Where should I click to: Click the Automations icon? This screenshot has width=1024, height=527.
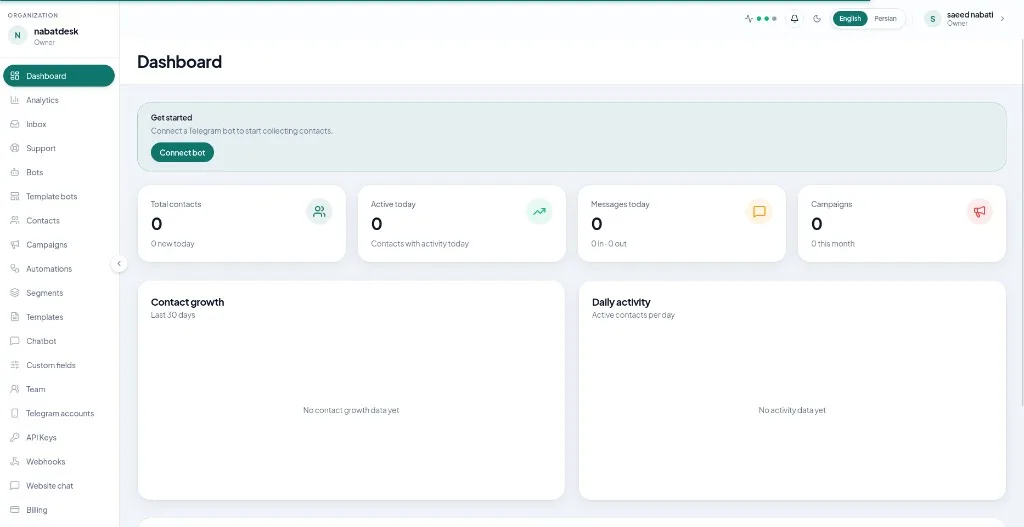point(15,269)
